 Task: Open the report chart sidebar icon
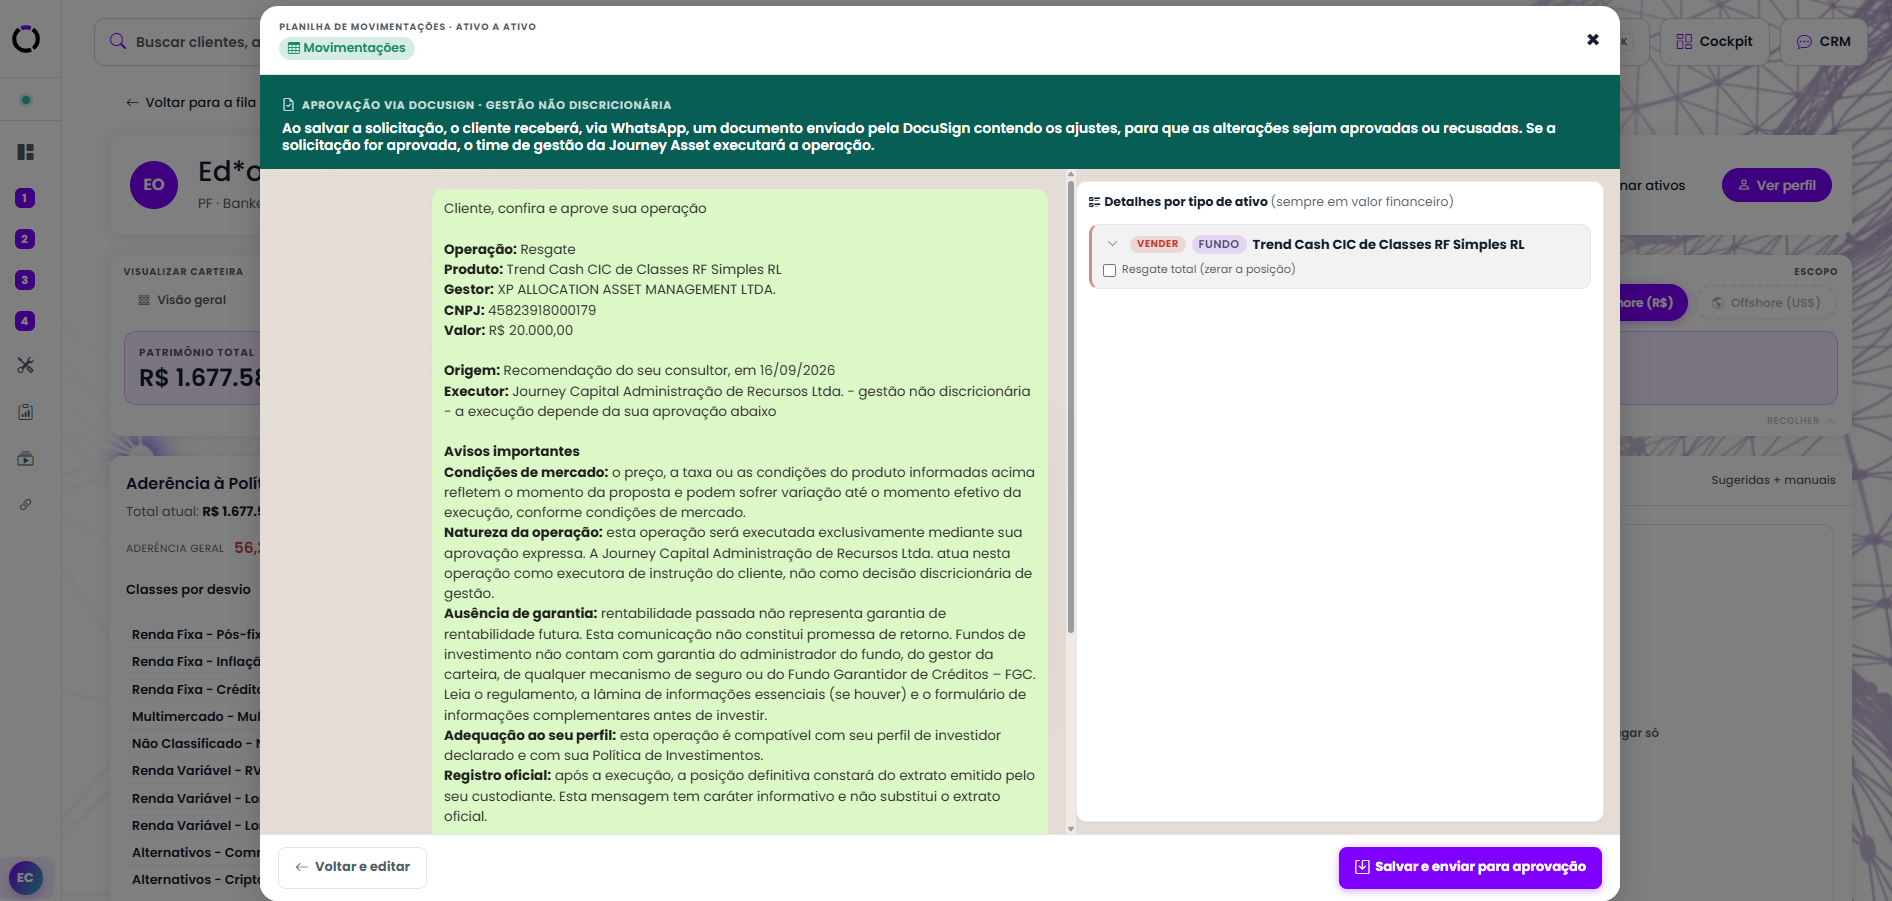26,412
